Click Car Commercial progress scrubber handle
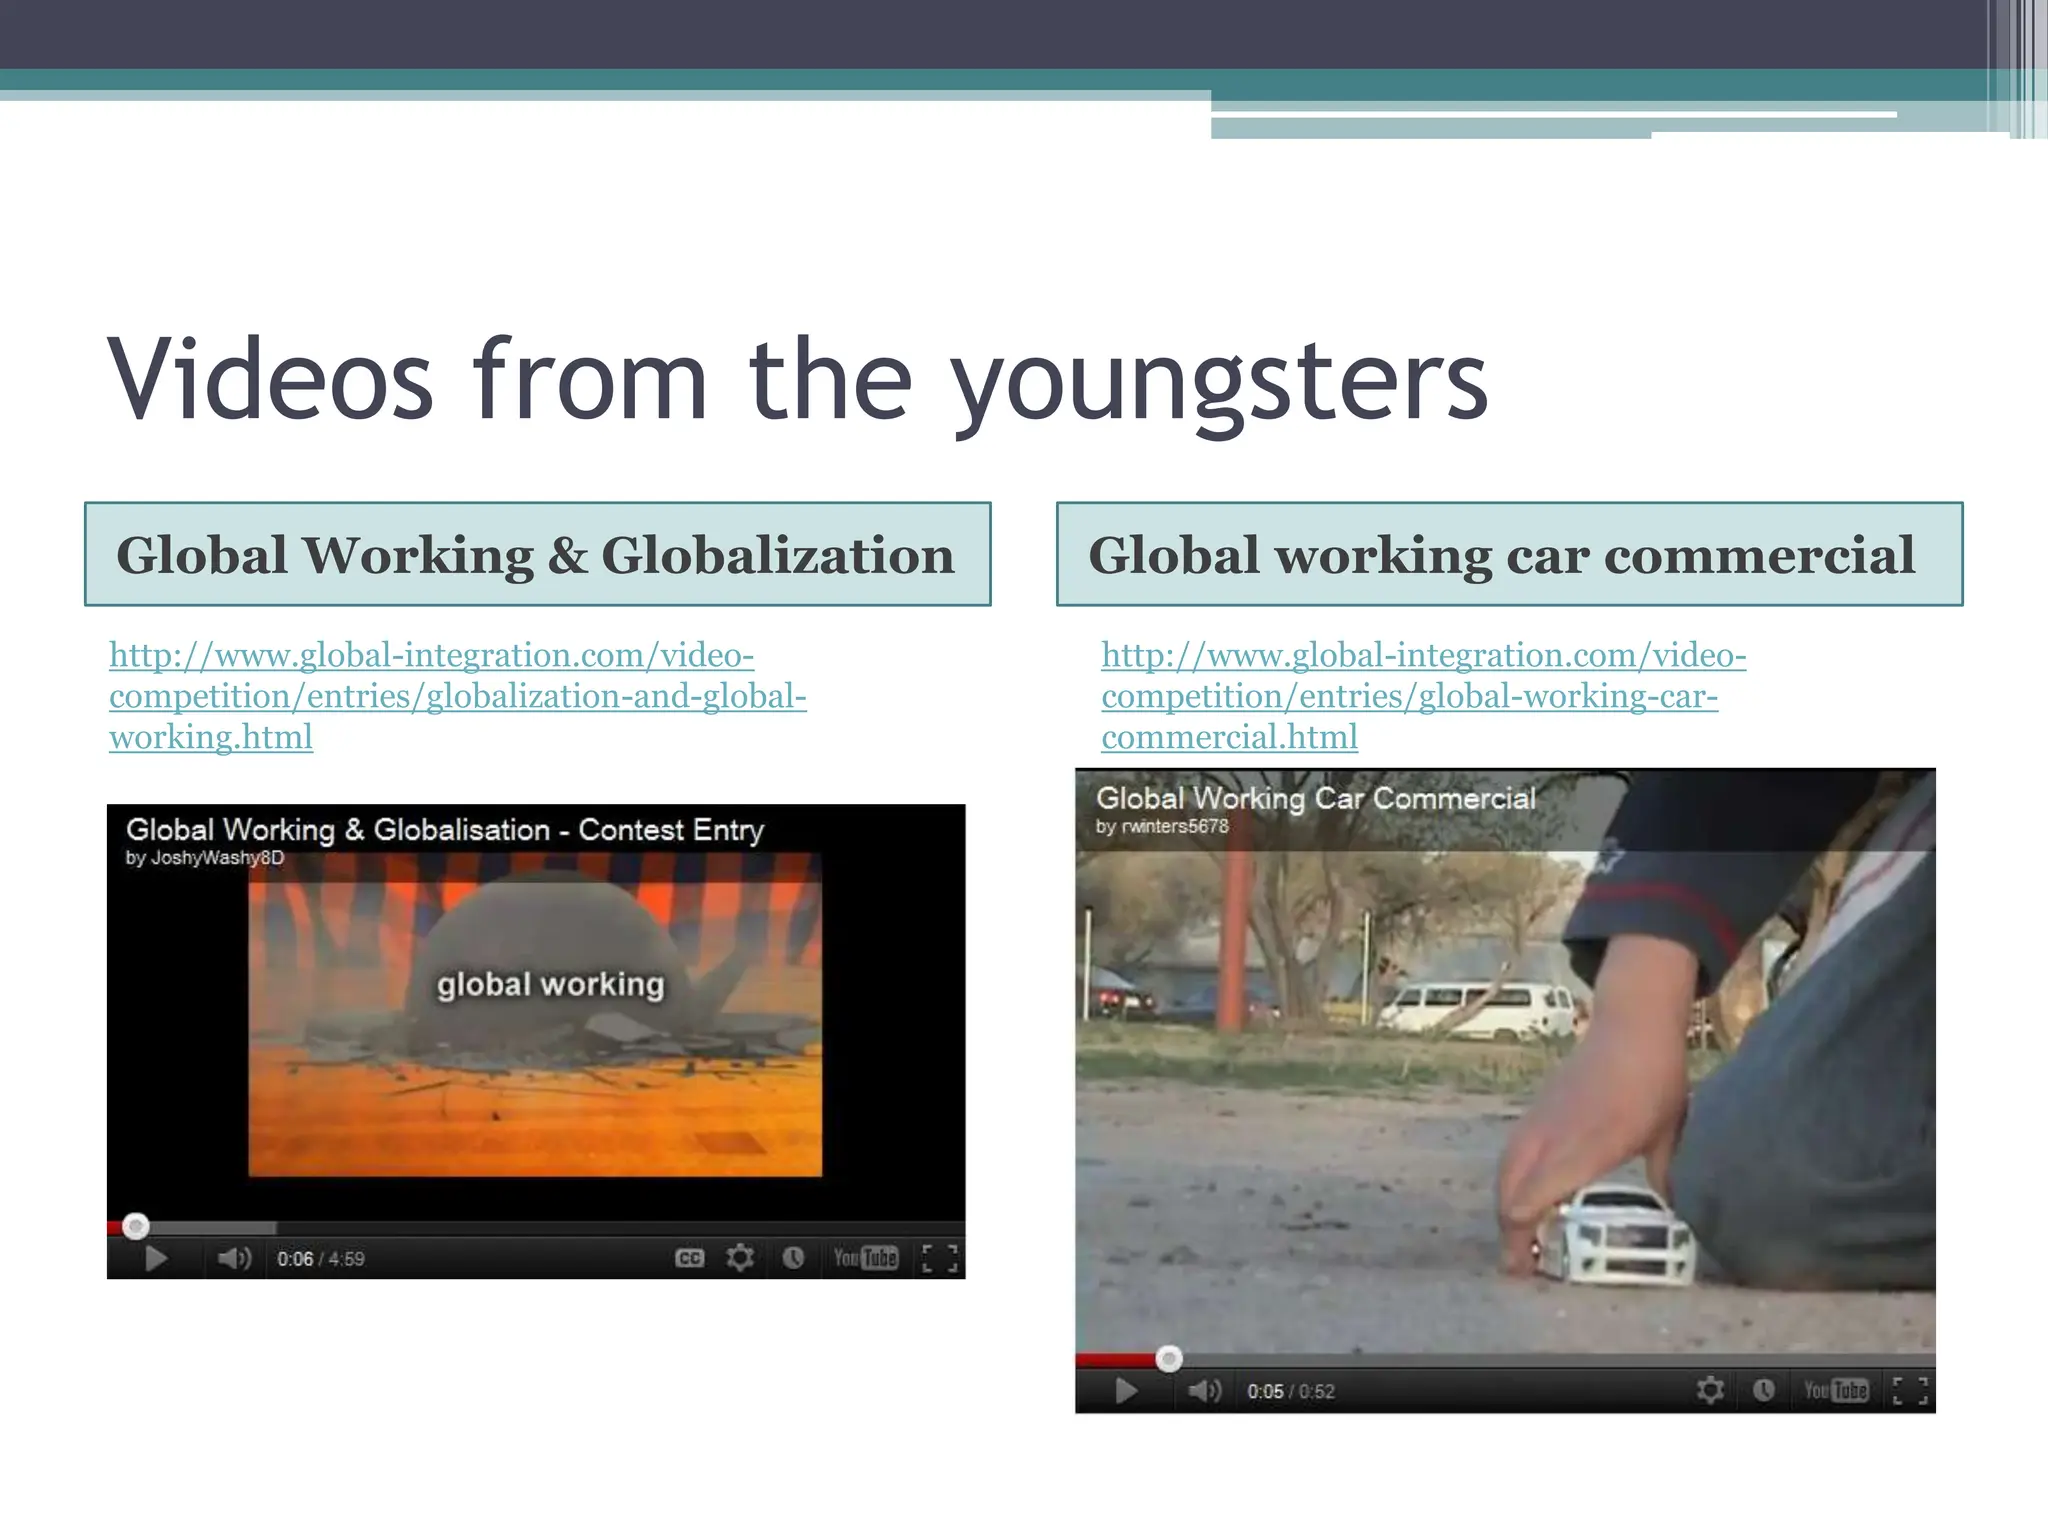The height and width of the screenshot is (1536, 2048). coord(1169,1358)
